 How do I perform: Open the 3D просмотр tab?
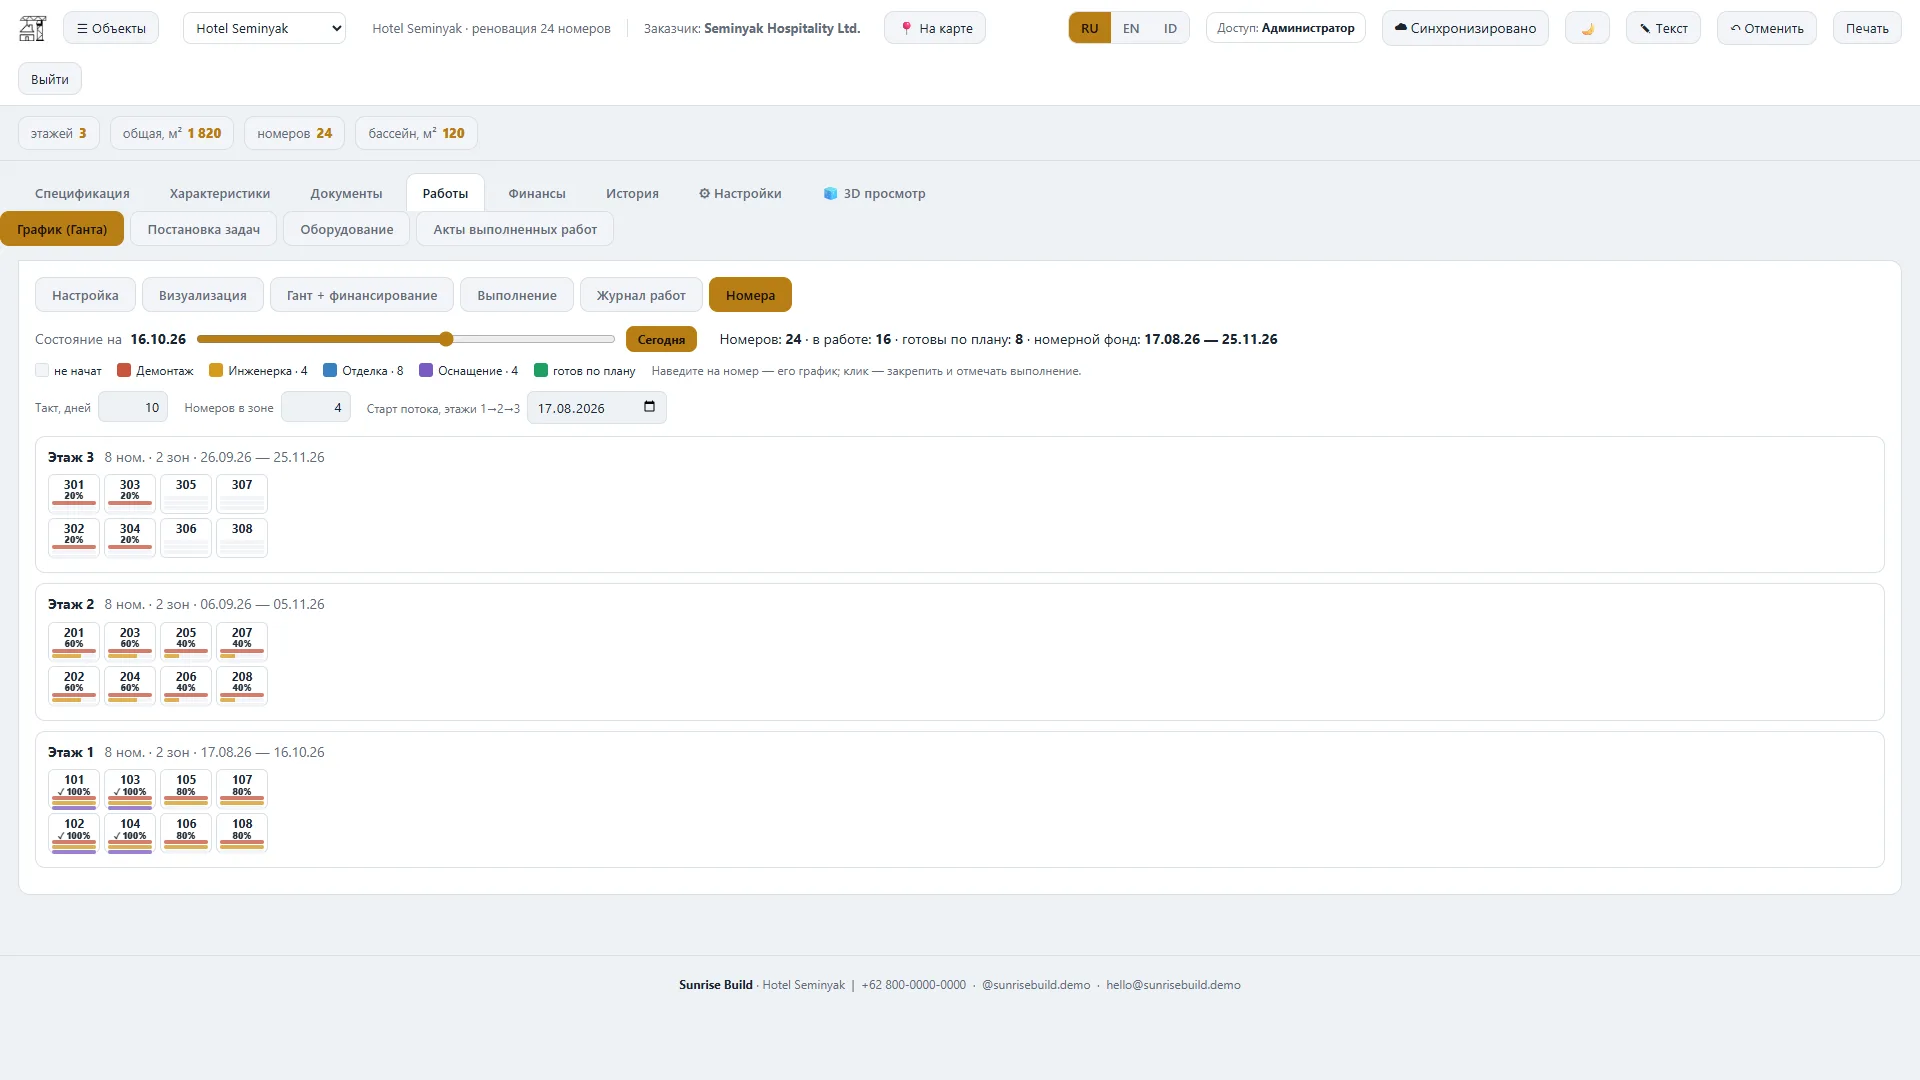tap(874, 193)
